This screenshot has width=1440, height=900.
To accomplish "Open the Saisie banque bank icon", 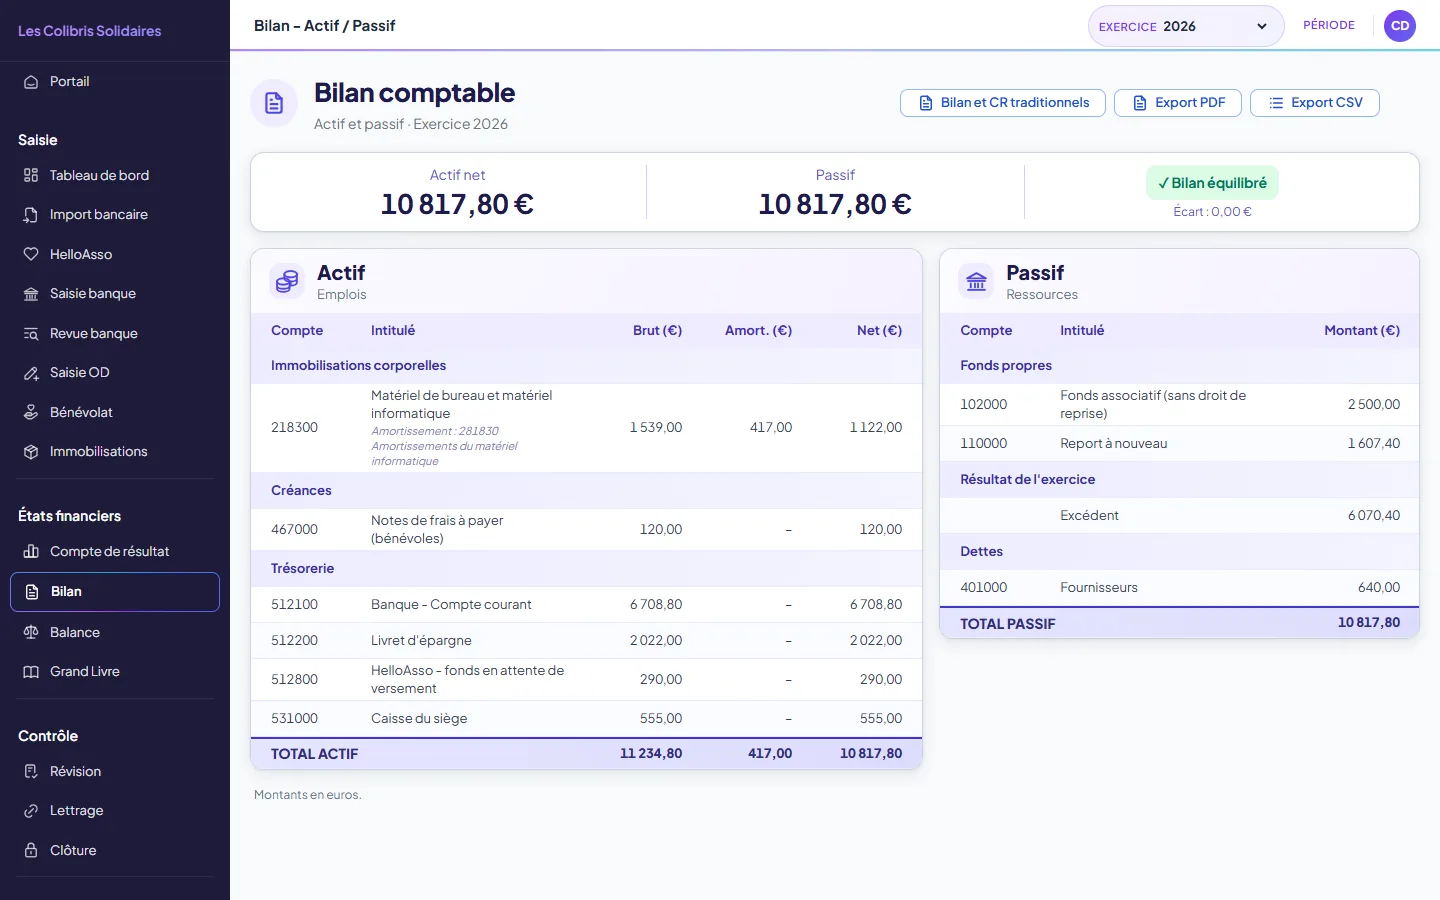I will [x=31, y=294].
